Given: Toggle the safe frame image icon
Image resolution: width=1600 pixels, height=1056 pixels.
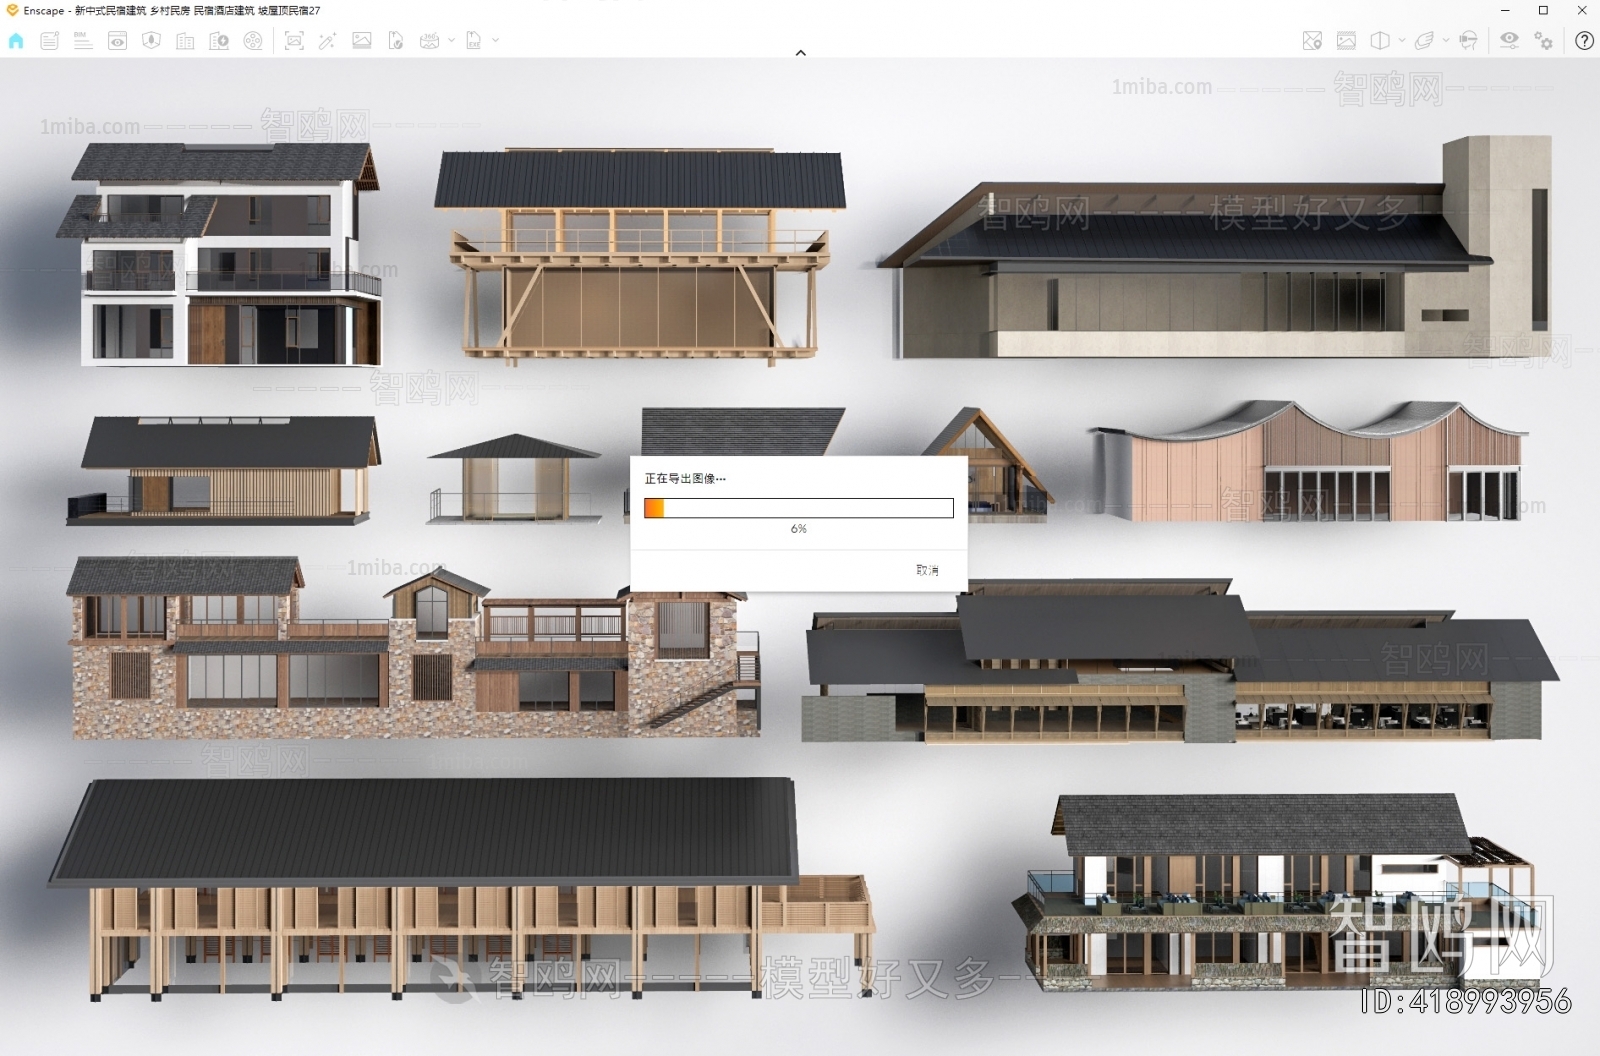Looking at the screenshot, I should click(x=1346, y=41).
